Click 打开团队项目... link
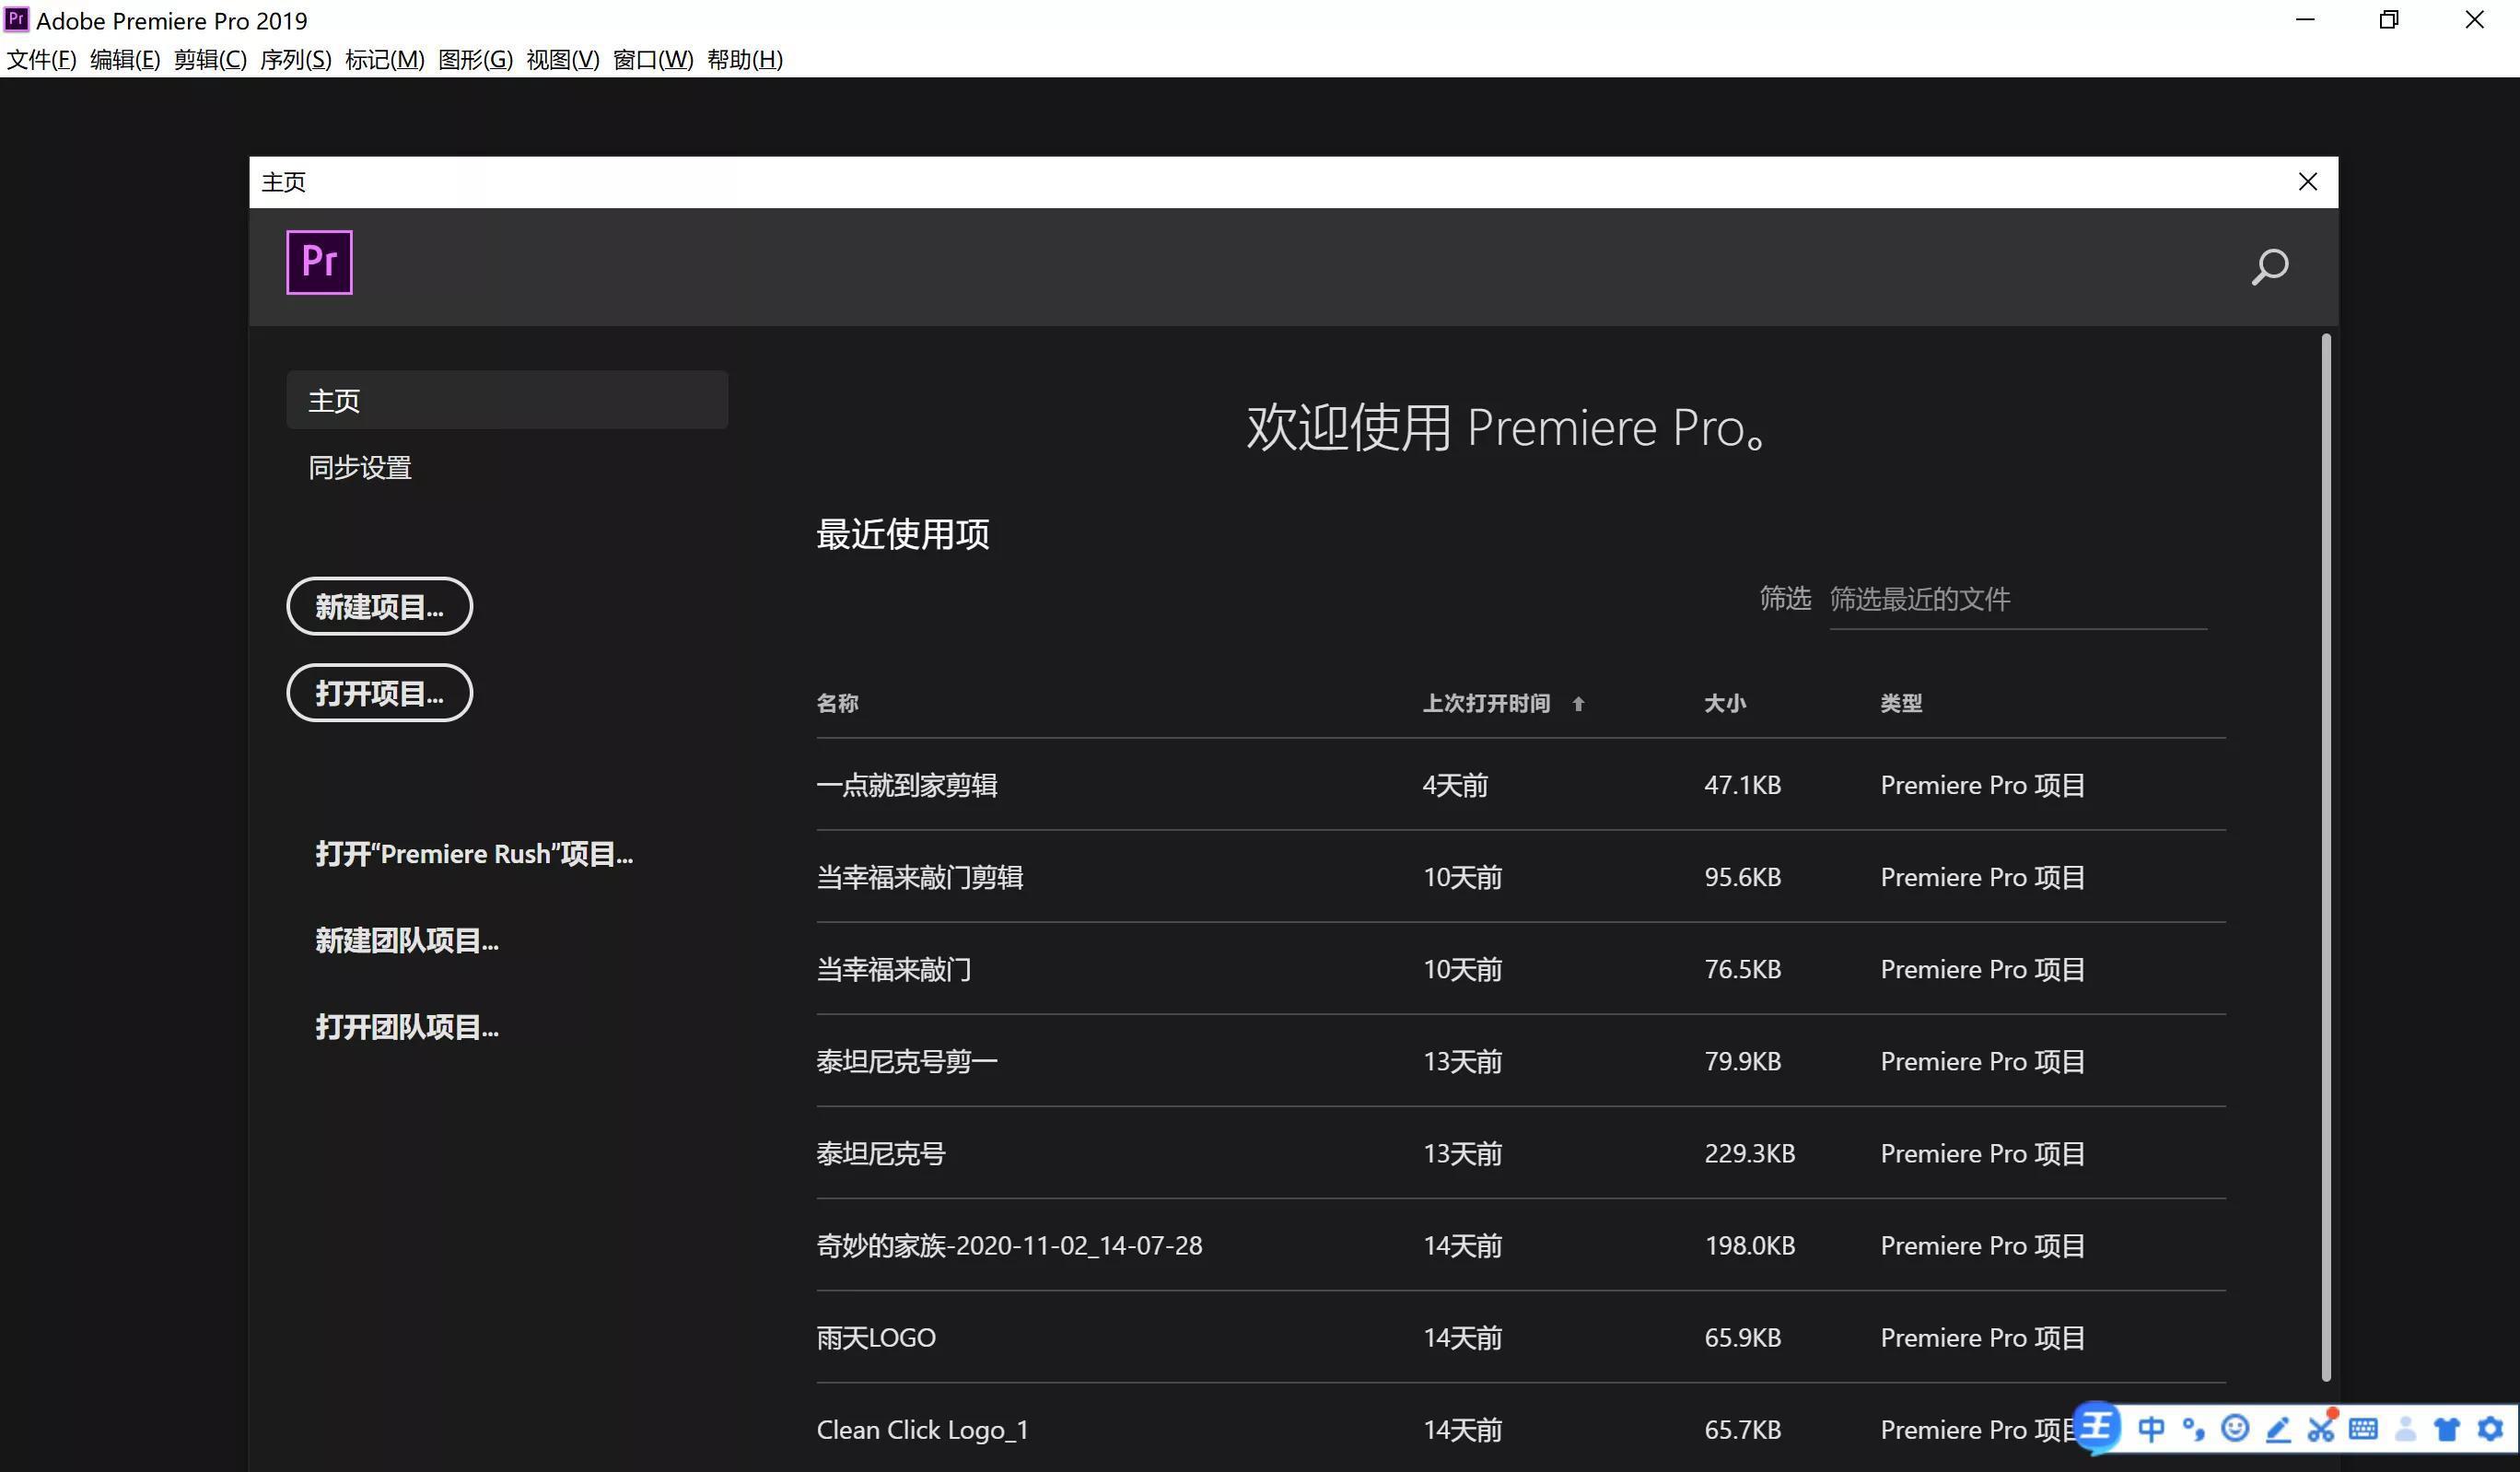Viewport: 2520px width, 1472px height. click(x=407, y=1027)
